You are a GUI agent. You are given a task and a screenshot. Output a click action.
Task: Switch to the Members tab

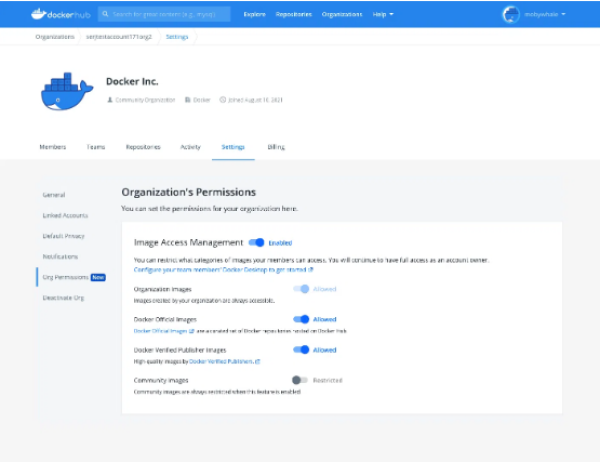(52, 147)
